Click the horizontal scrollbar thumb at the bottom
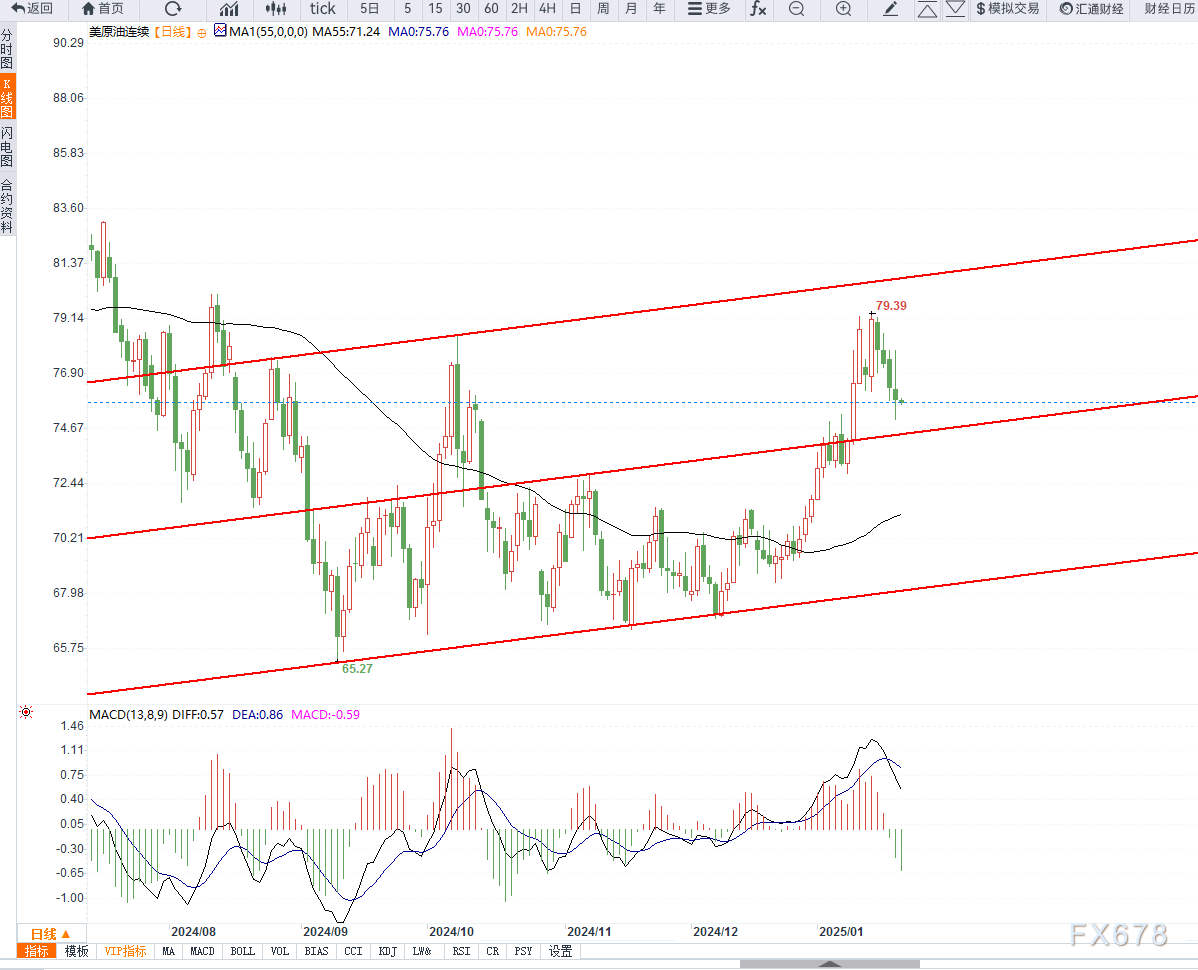1198x970 pixels. click(x=830, y=965)
